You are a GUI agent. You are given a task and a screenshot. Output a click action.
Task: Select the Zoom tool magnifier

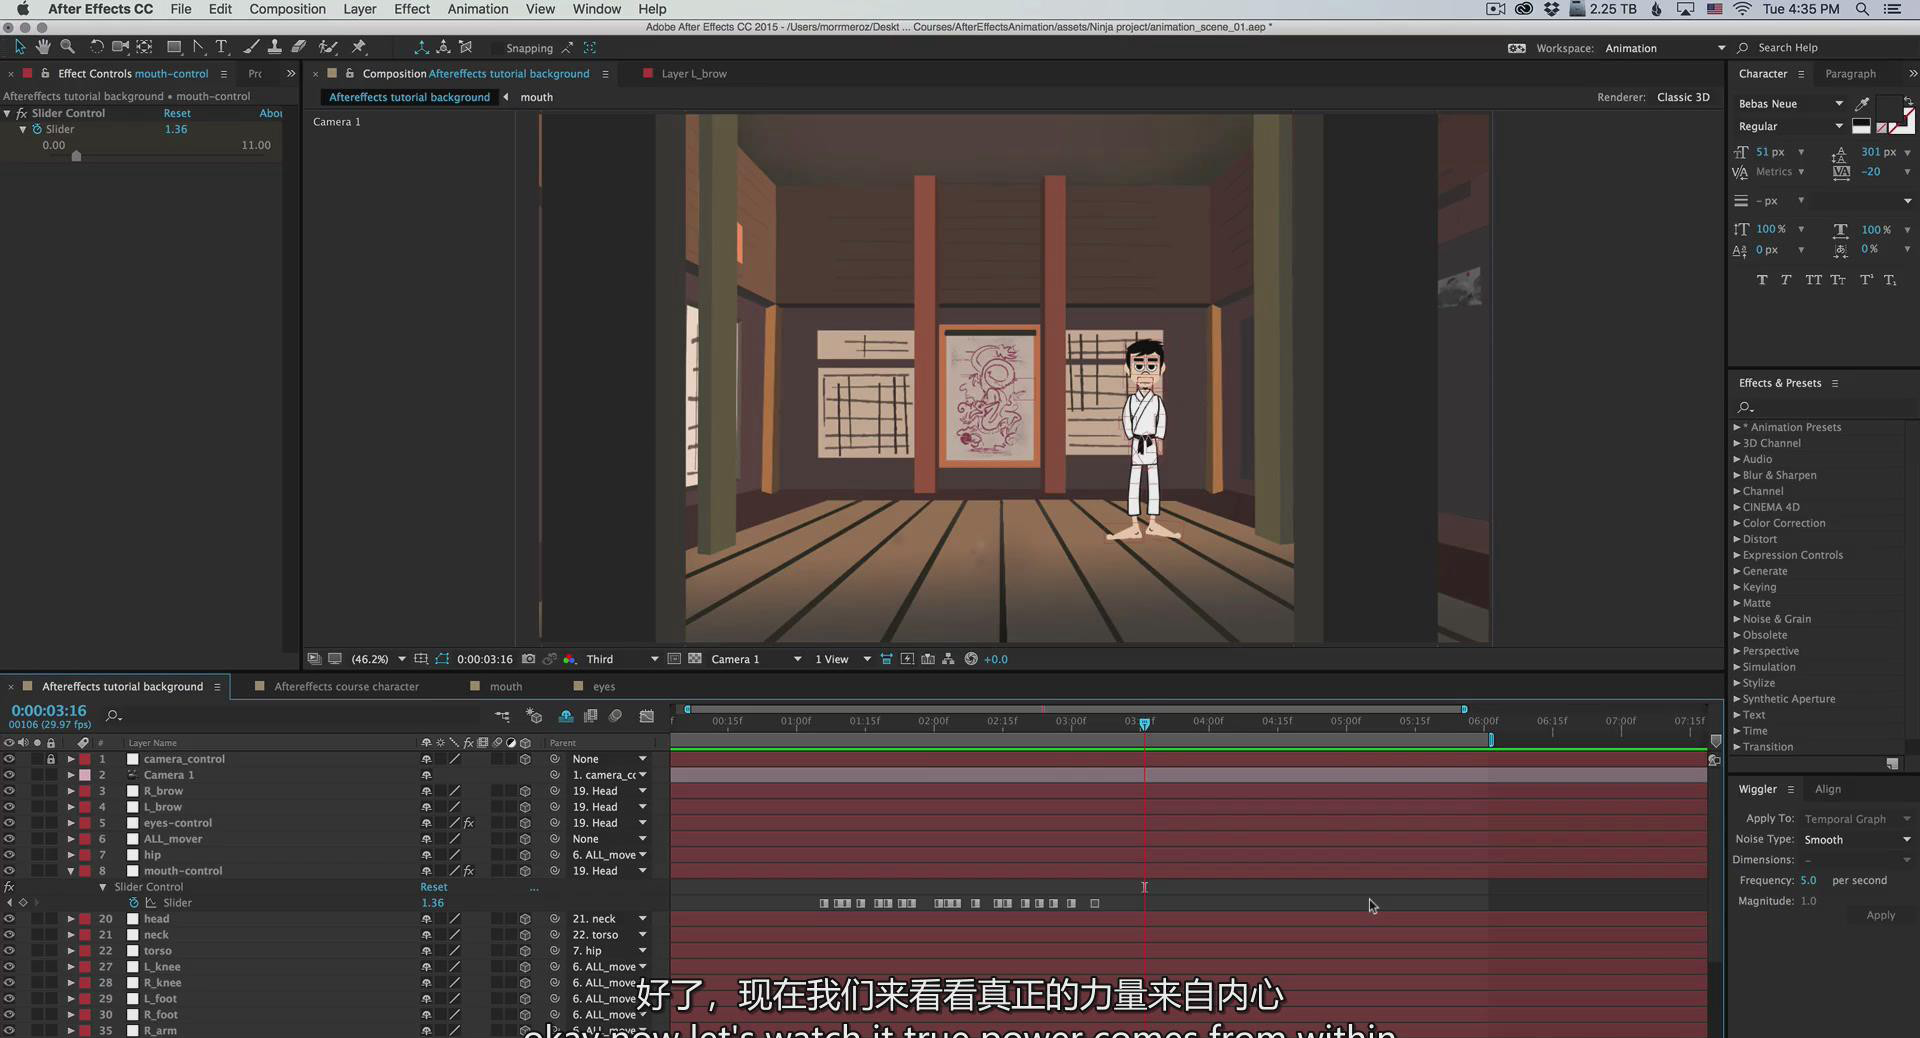tap(67, 47)
